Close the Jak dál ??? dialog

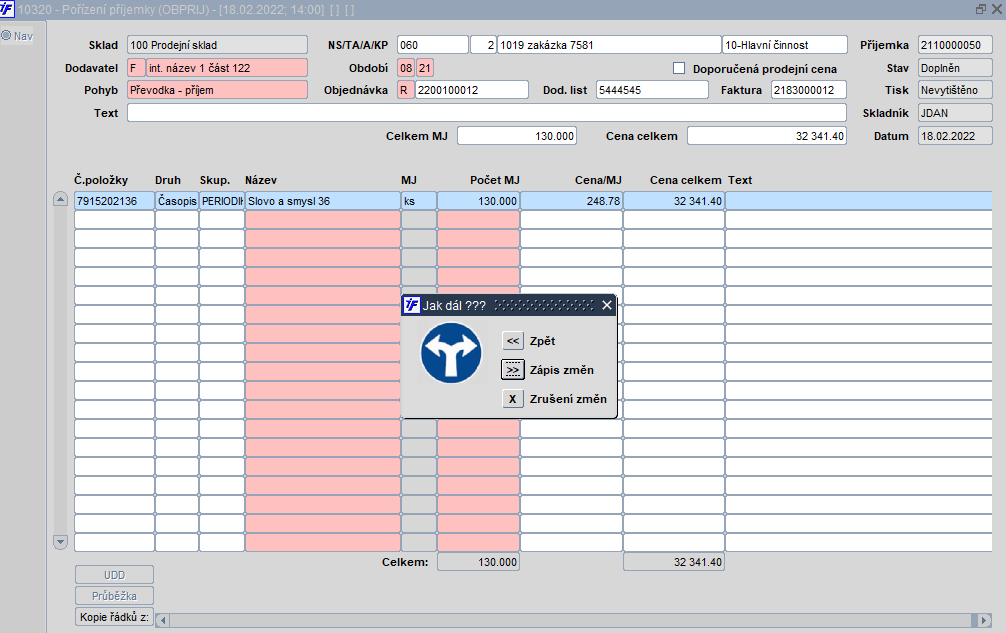[607, 305]
